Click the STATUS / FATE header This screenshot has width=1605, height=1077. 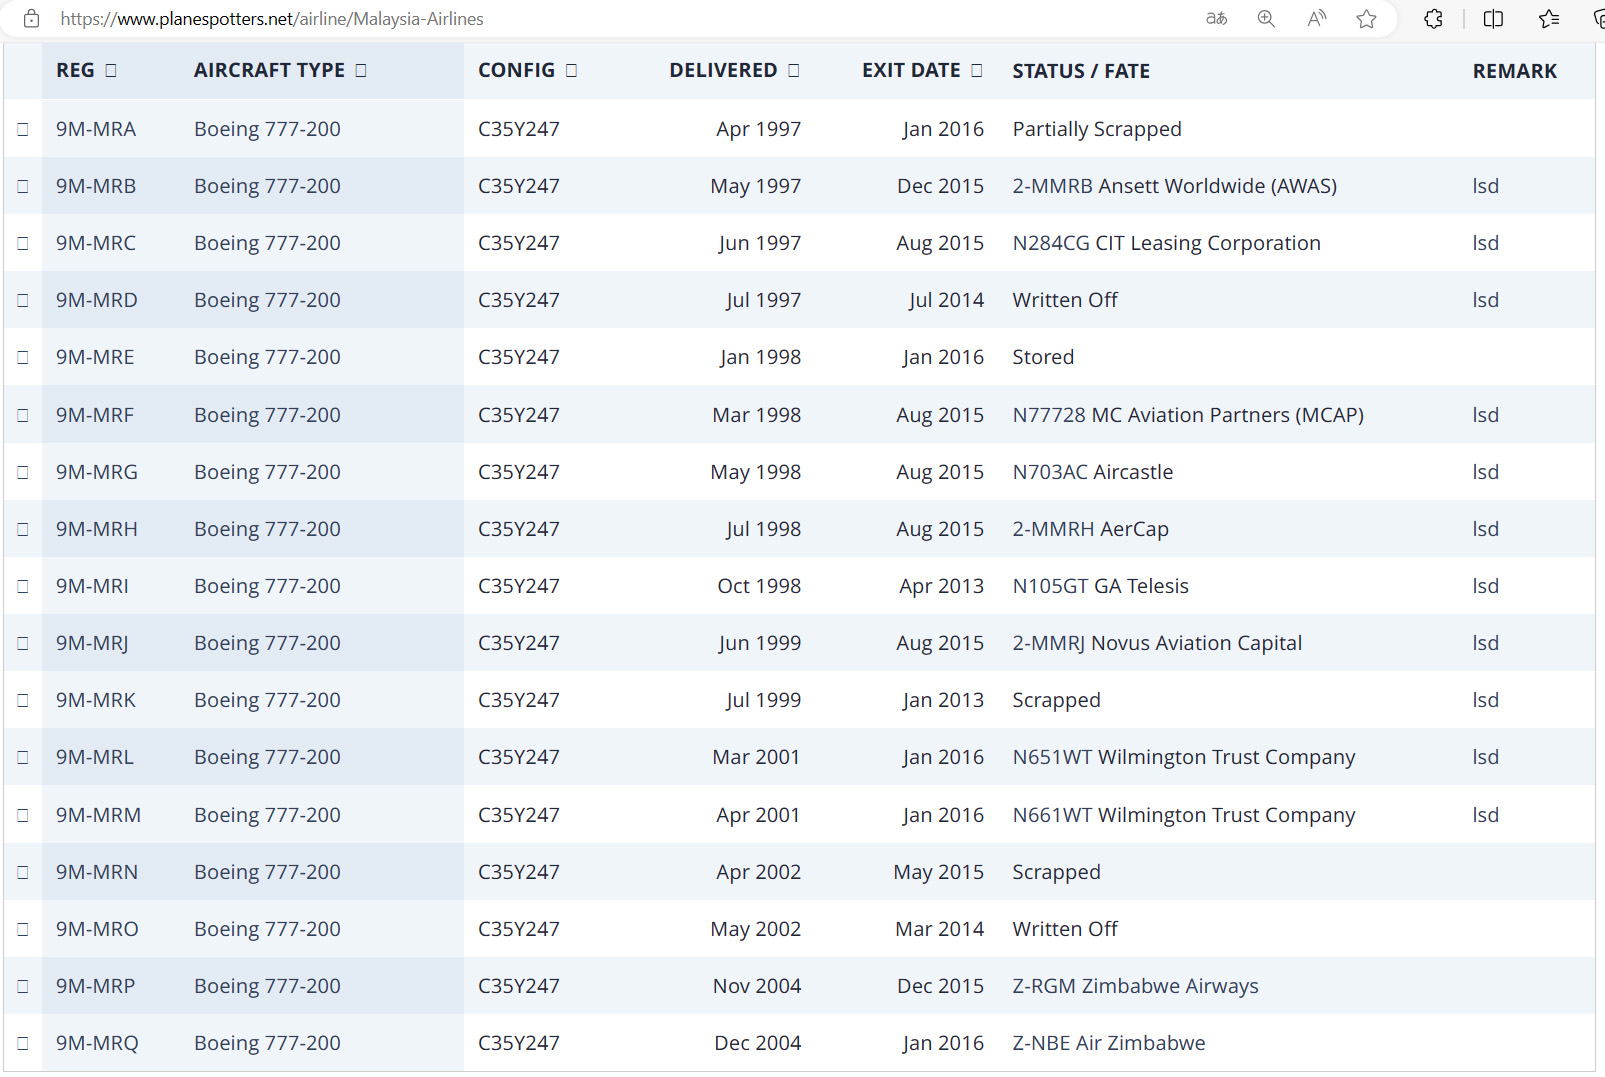[1081, 71]
